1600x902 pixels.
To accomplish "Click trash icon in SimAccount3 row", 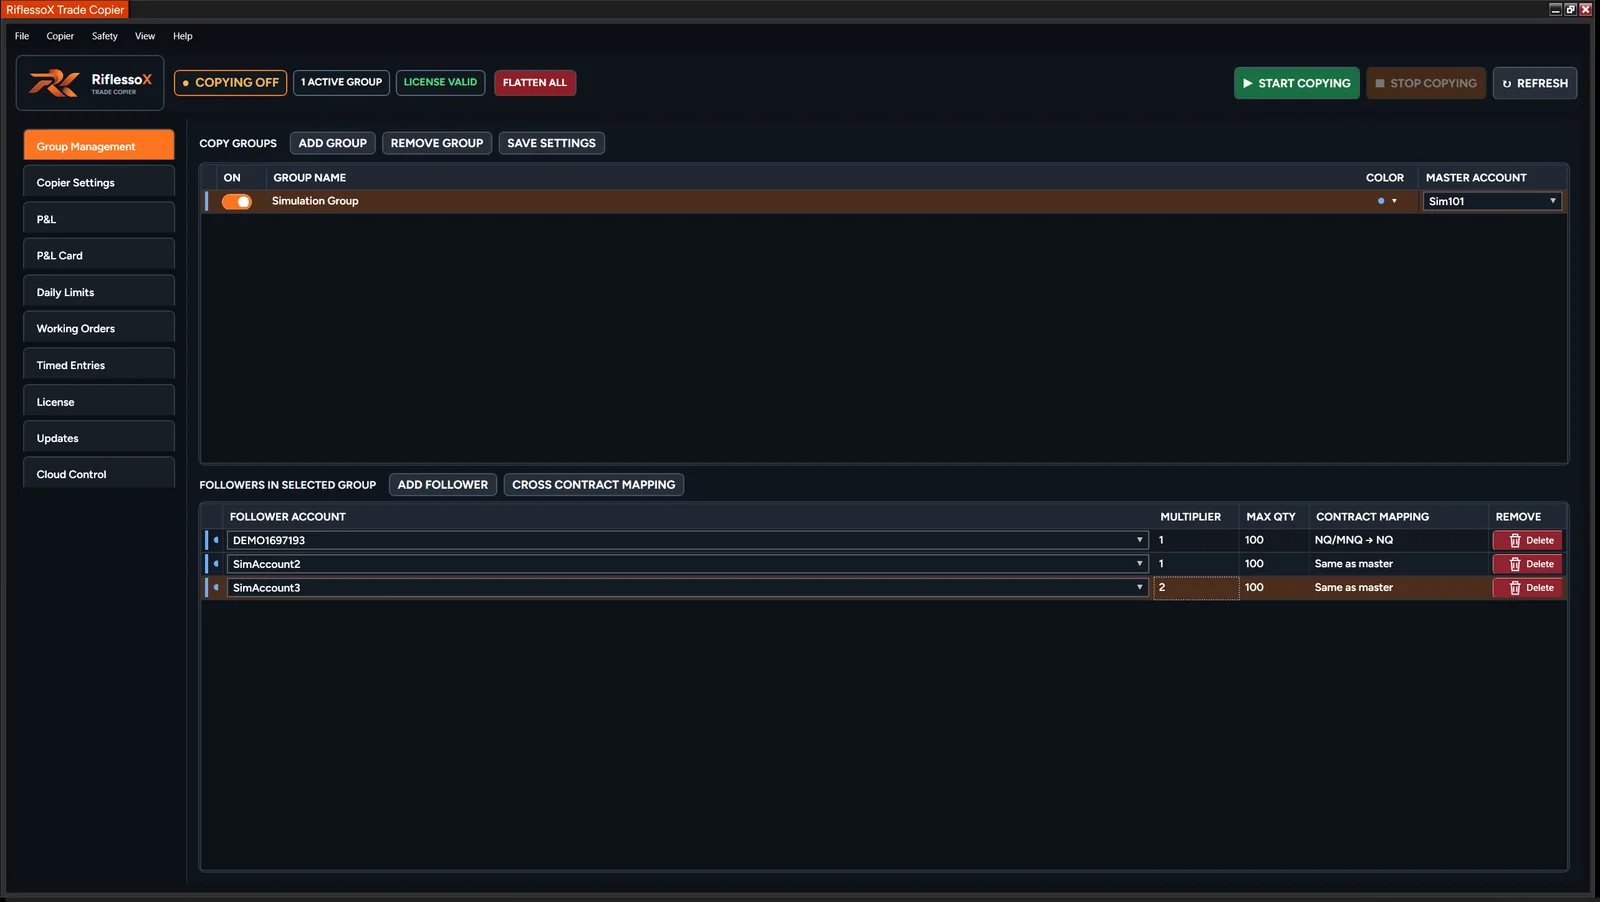I will (1515, 588).
